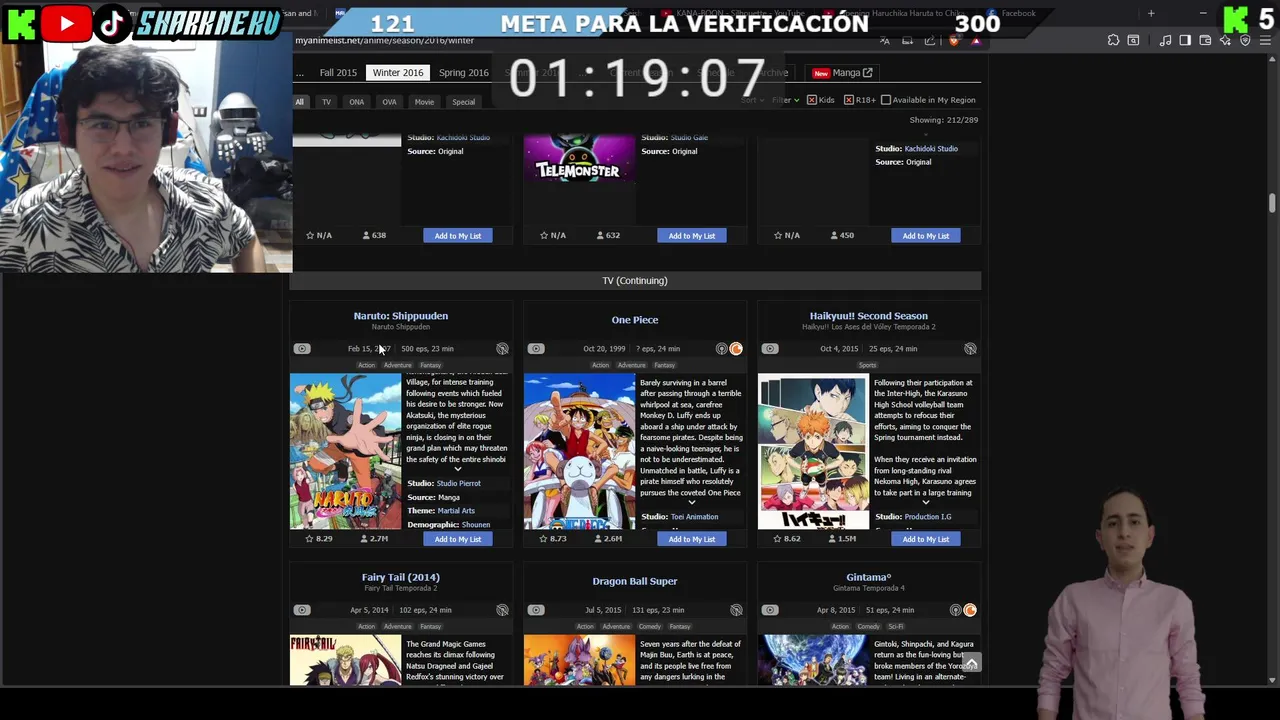
Task: Click the star score icon on One Piece card
Action: pos(544,539)
